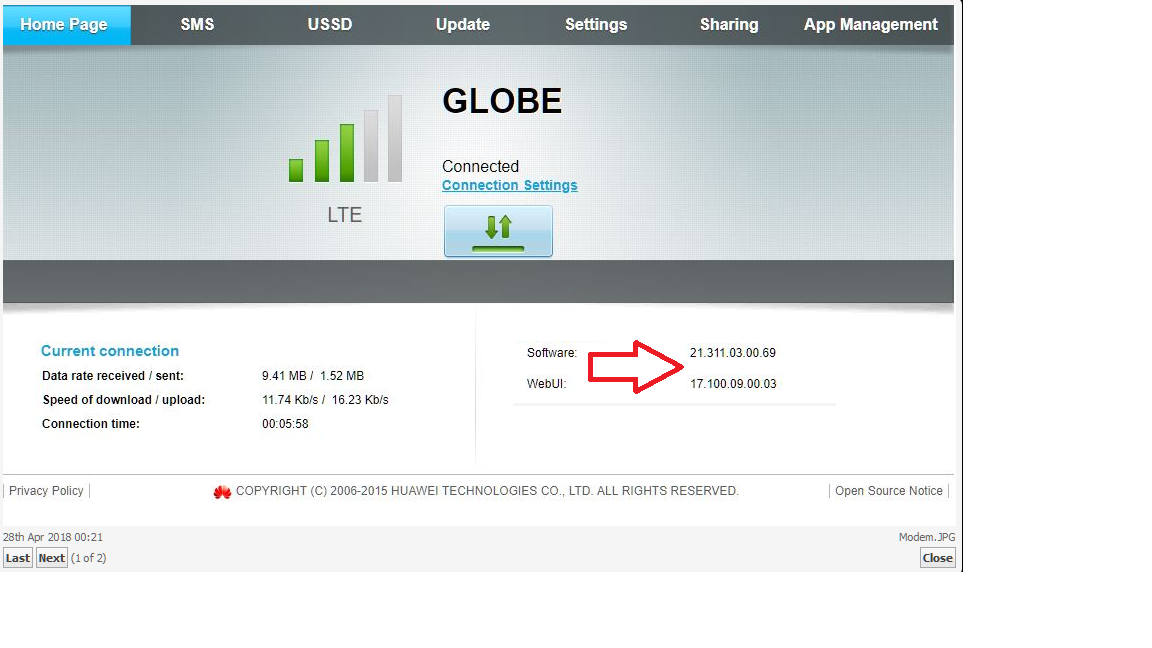Click the Current connection heading

(110, 350)
